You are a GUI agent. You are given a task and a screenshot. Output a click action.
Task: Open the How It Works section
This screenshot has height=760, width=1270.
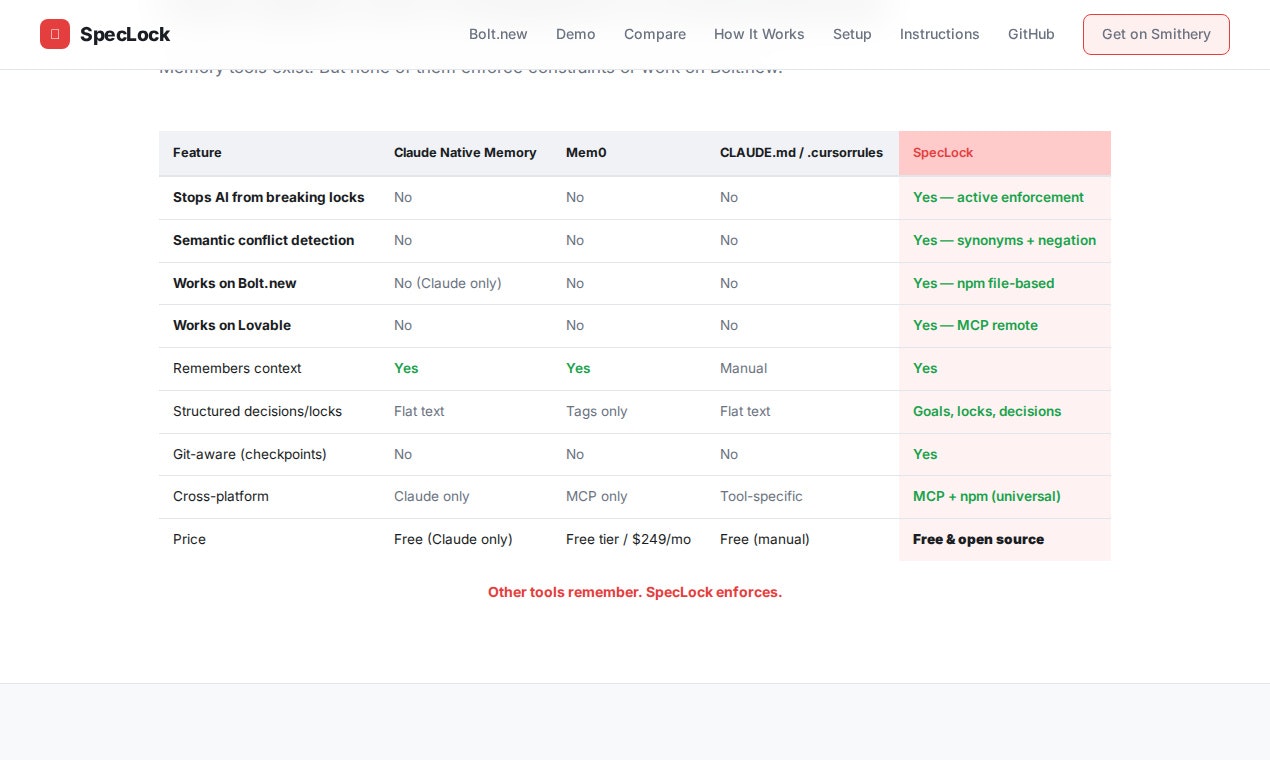[759, 34]
